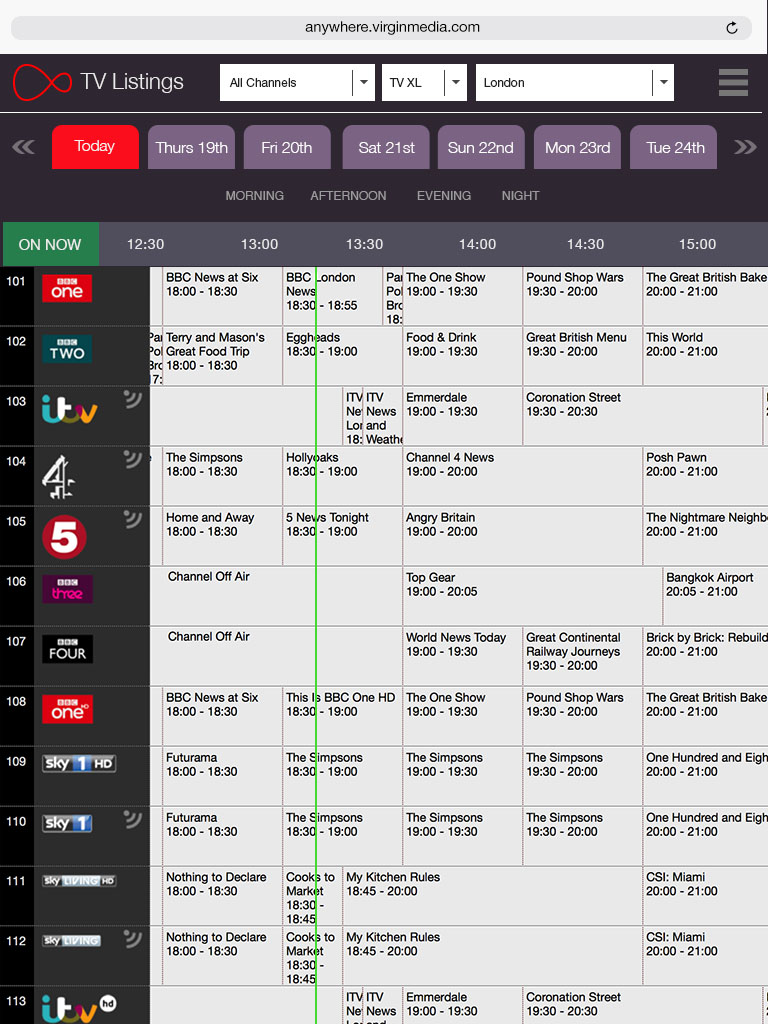
Task: Select the BBC One channel logo, channel 101
Action: [67, 288]
